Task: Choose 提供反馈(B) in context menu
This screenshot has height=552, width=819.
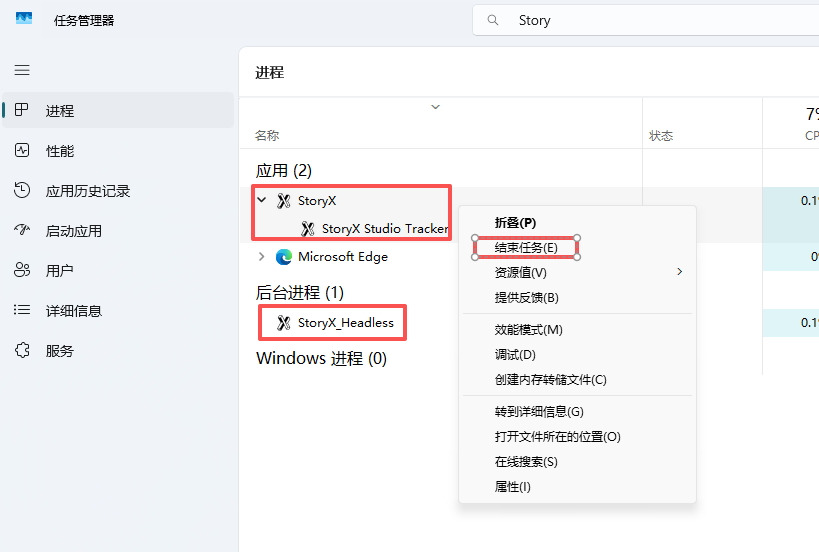Action: pyautogui.click(x=577, y=297)
